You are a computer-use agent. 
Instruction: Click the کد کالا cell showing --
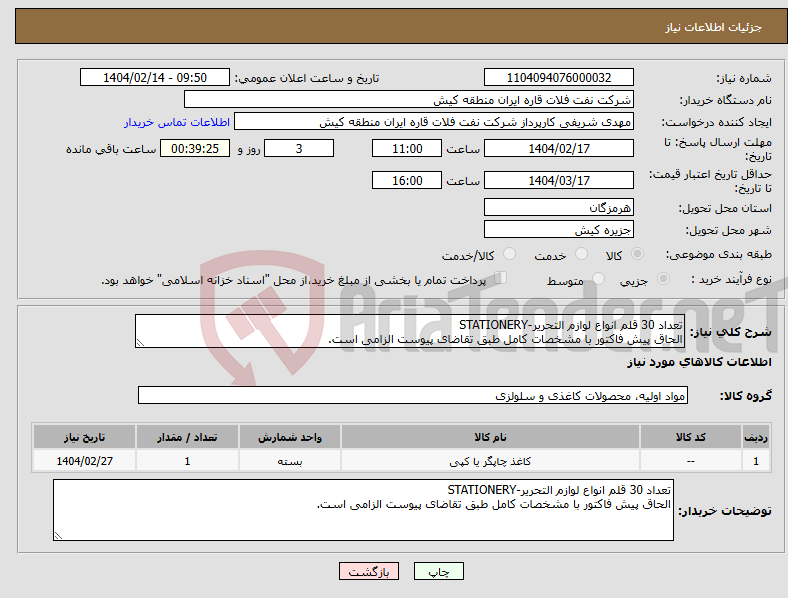tap(691, 461)
